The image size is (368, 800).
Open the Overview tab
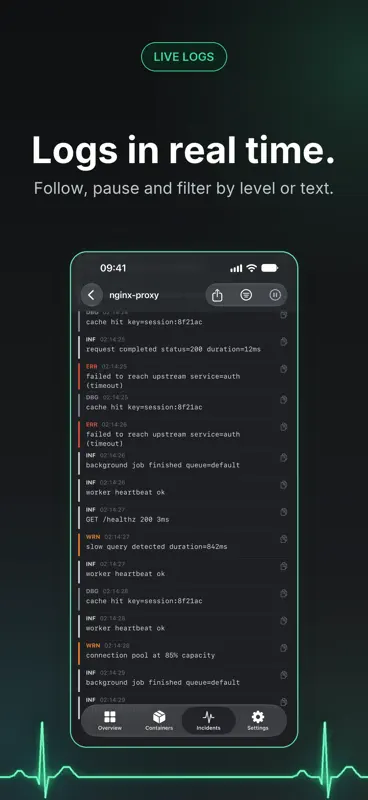tap(110, 721)
